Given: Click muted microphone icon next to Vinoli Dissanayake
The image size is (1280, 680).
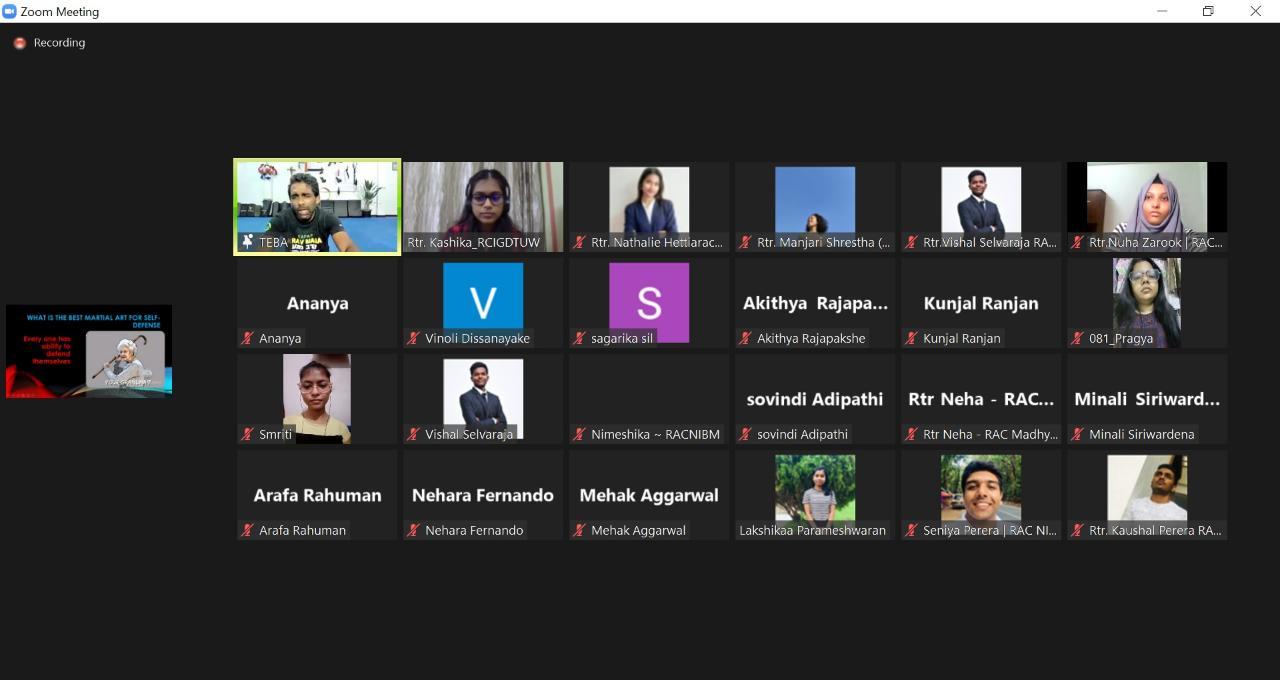Looking at the screenshot, I should (413, 338).
